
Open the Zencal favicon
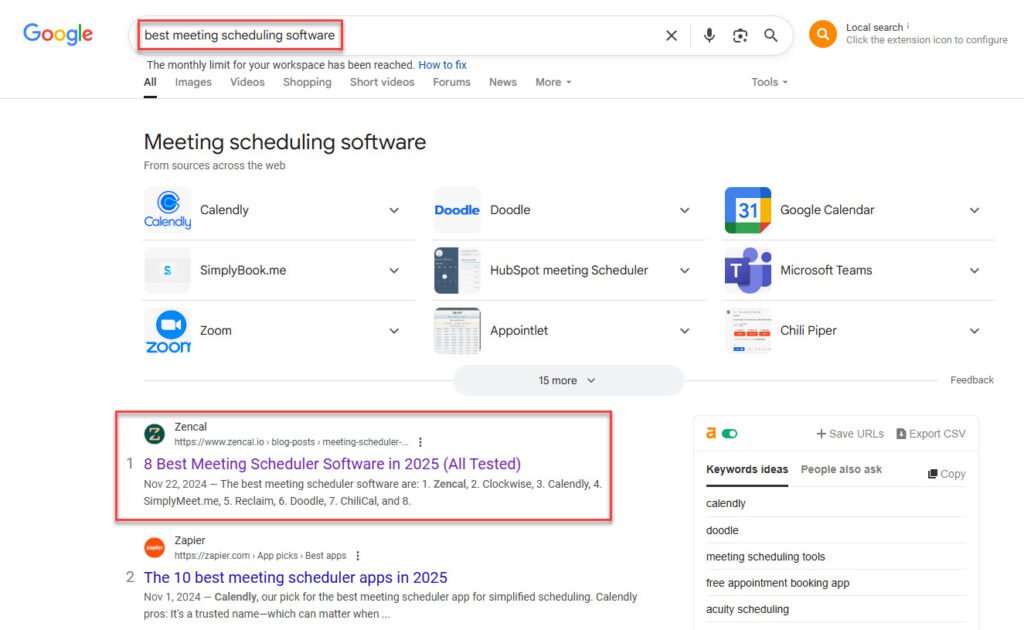point(155,433)
